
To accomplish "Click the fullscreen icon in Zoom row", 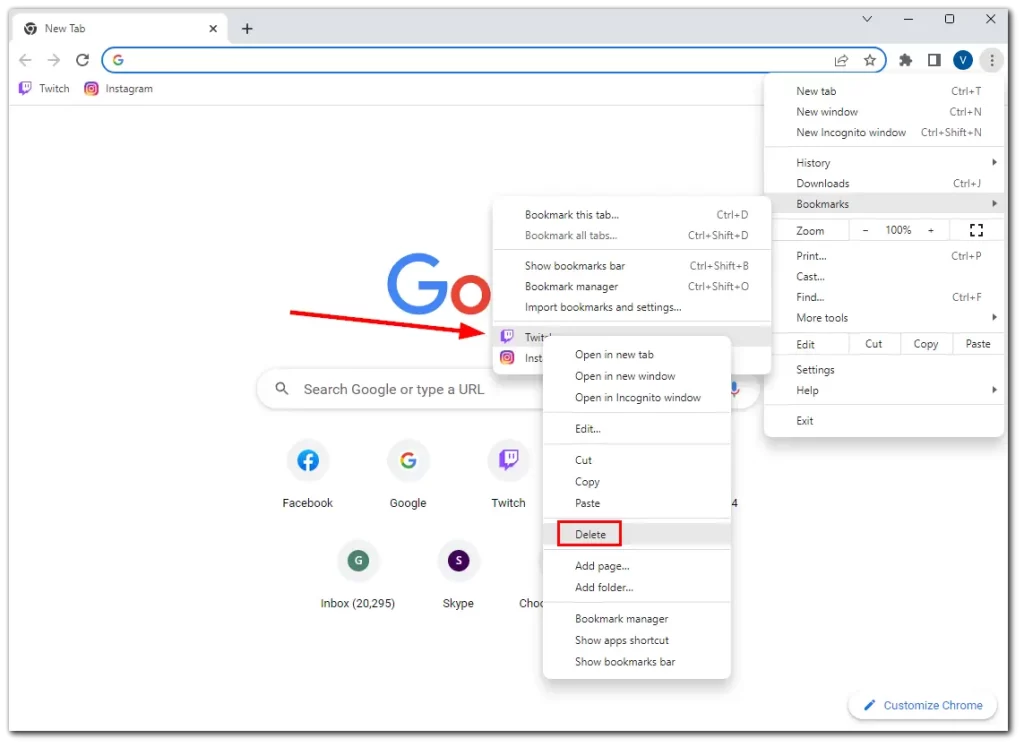I will click(976, 230).
